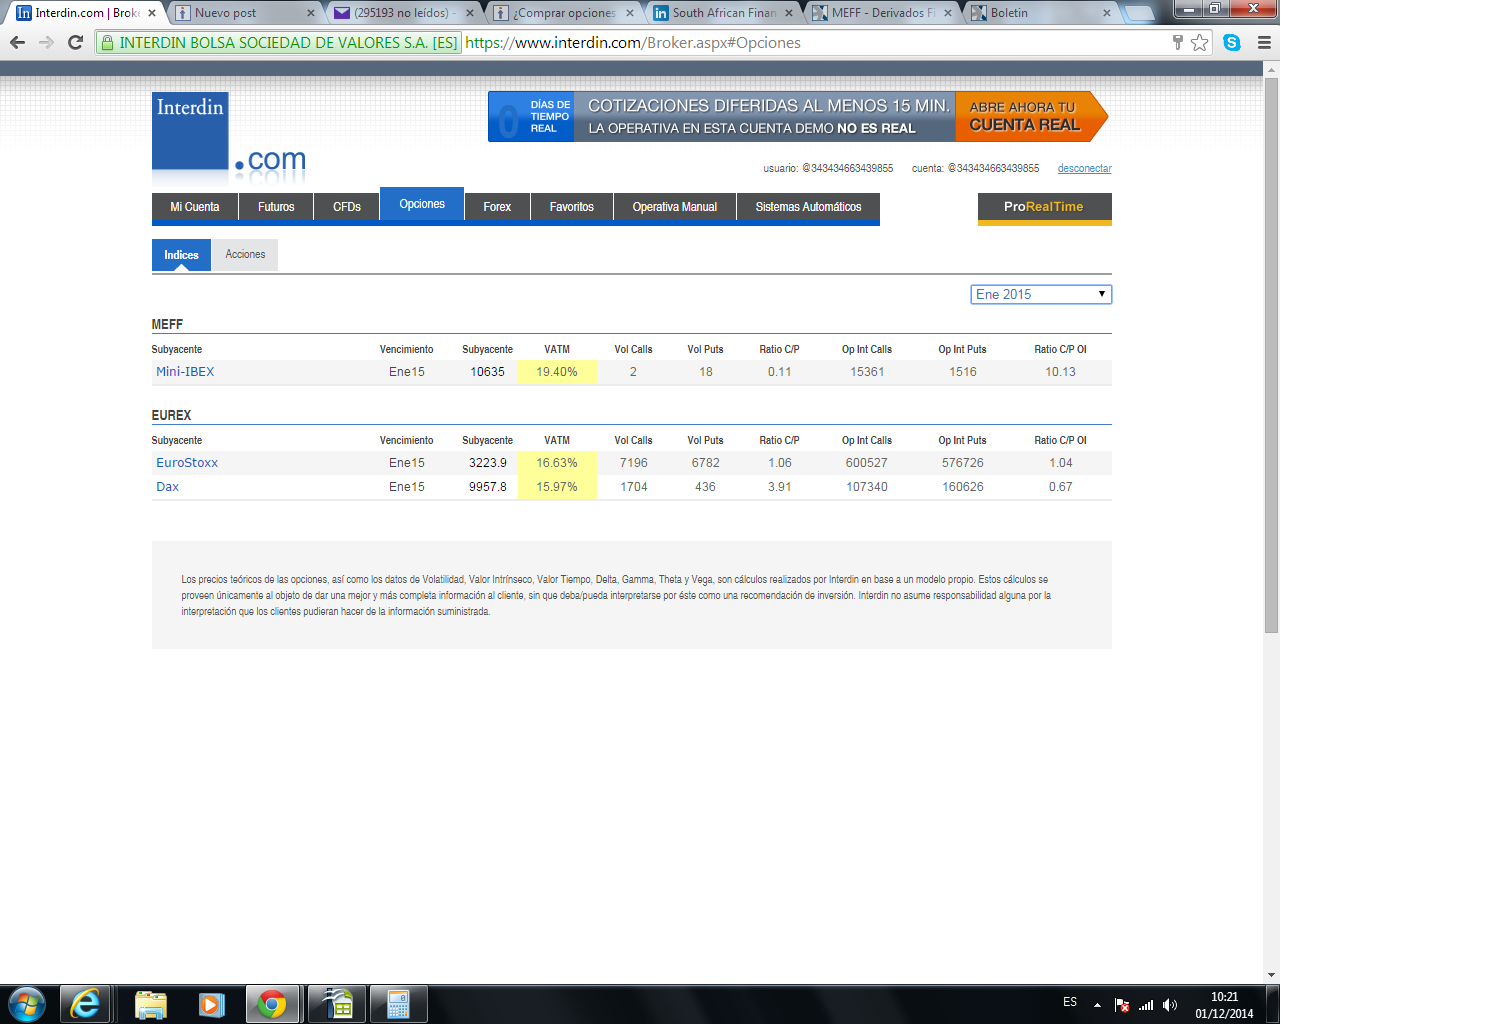Image resolution: width=1500 pixels, height=1024 pixels.
Task: Open the Forex menu item
Action: click(x=497, y=207)
